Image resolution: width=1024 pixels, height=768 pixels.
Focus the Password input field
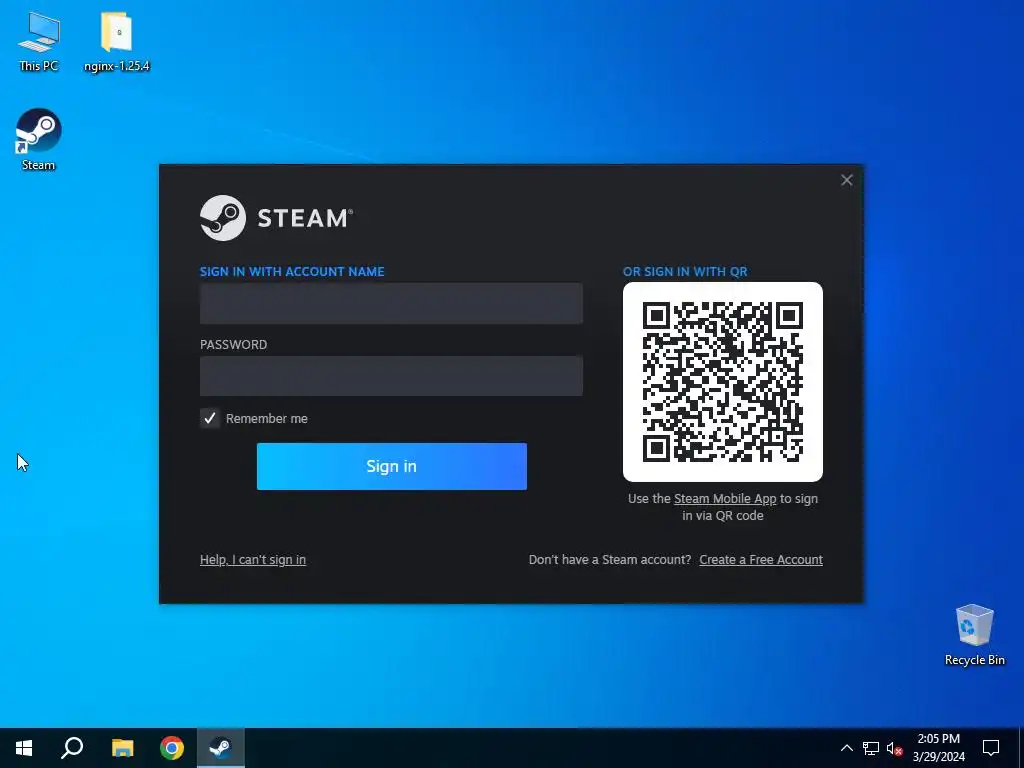(x=391, y=376)
